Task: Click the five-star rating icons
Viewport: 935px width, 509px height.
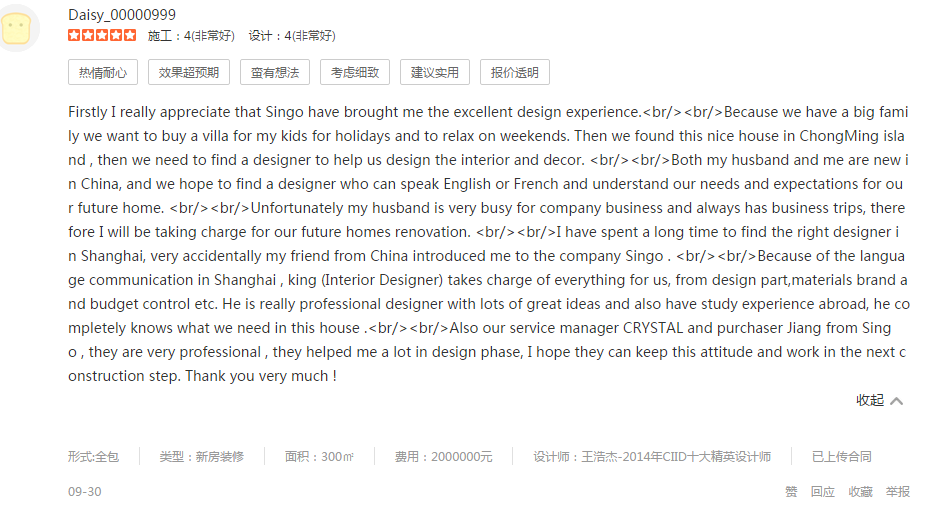Action: [x=102, y=36]
